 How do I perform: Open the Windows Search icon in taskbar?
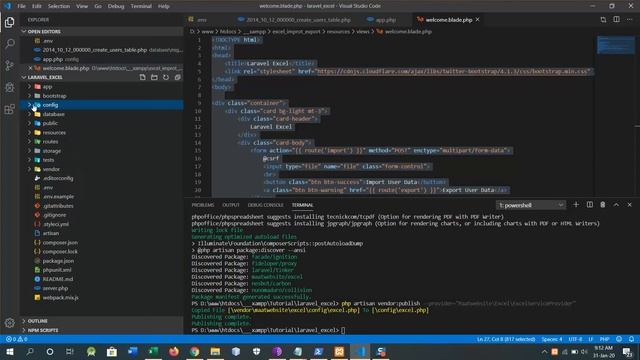(x=30, y=351)
